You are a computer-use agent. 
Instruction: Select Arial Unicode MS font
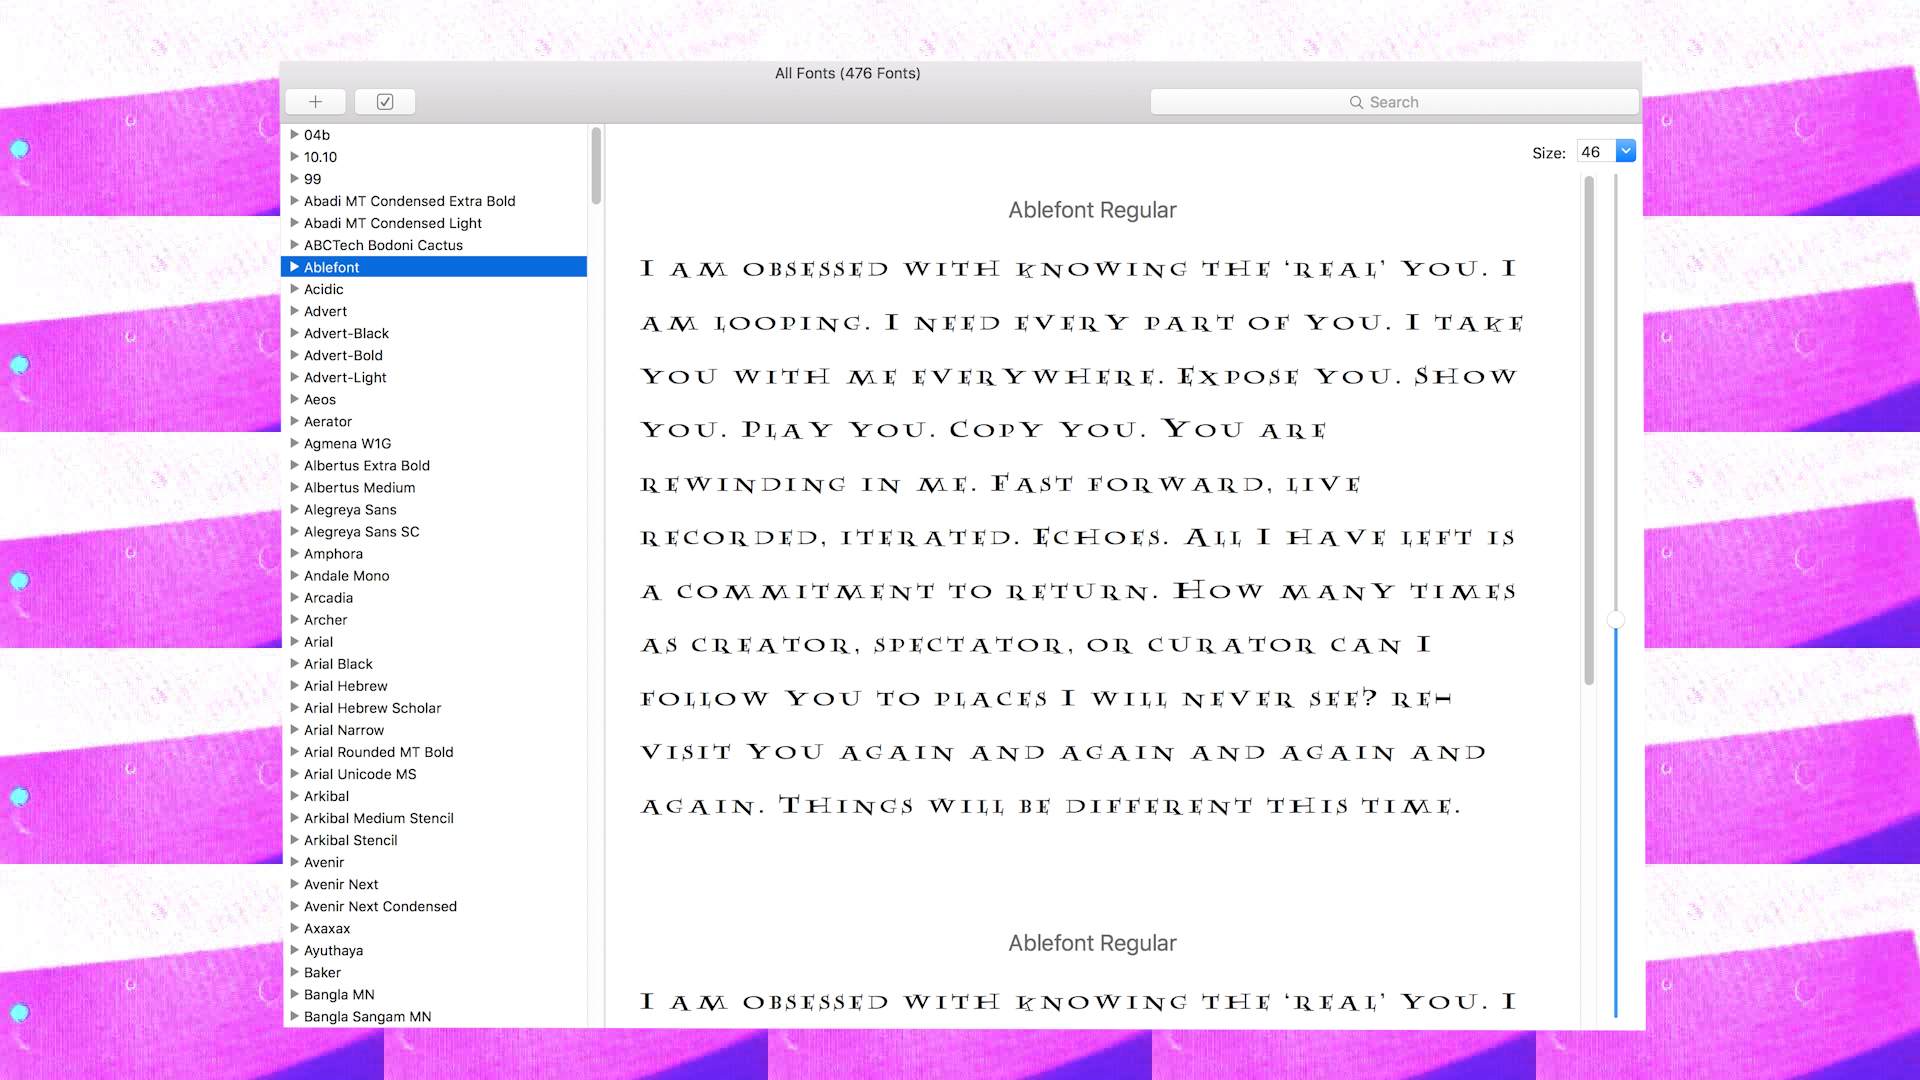point(360,774)
